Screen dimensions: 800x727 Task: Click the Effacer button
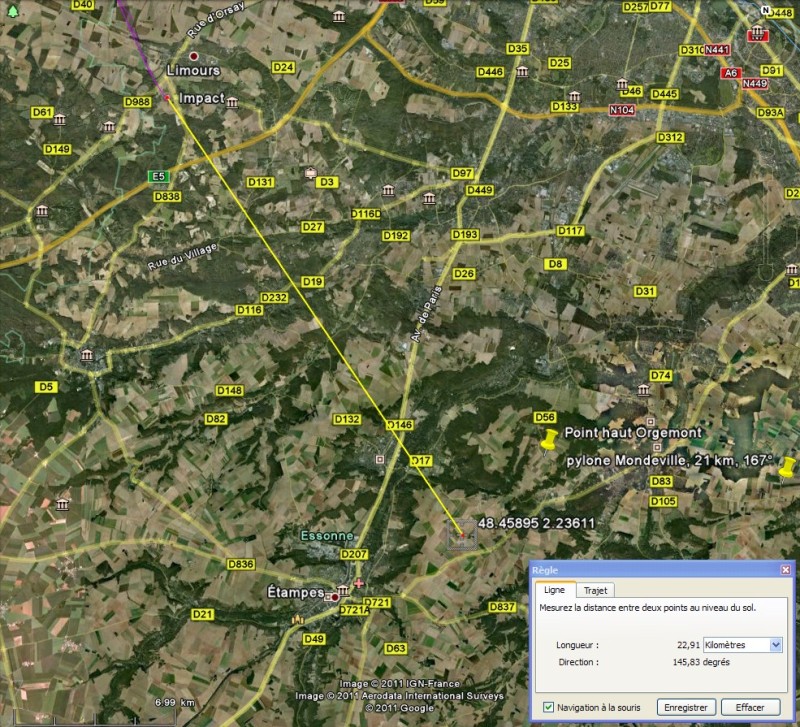point(750,708)
